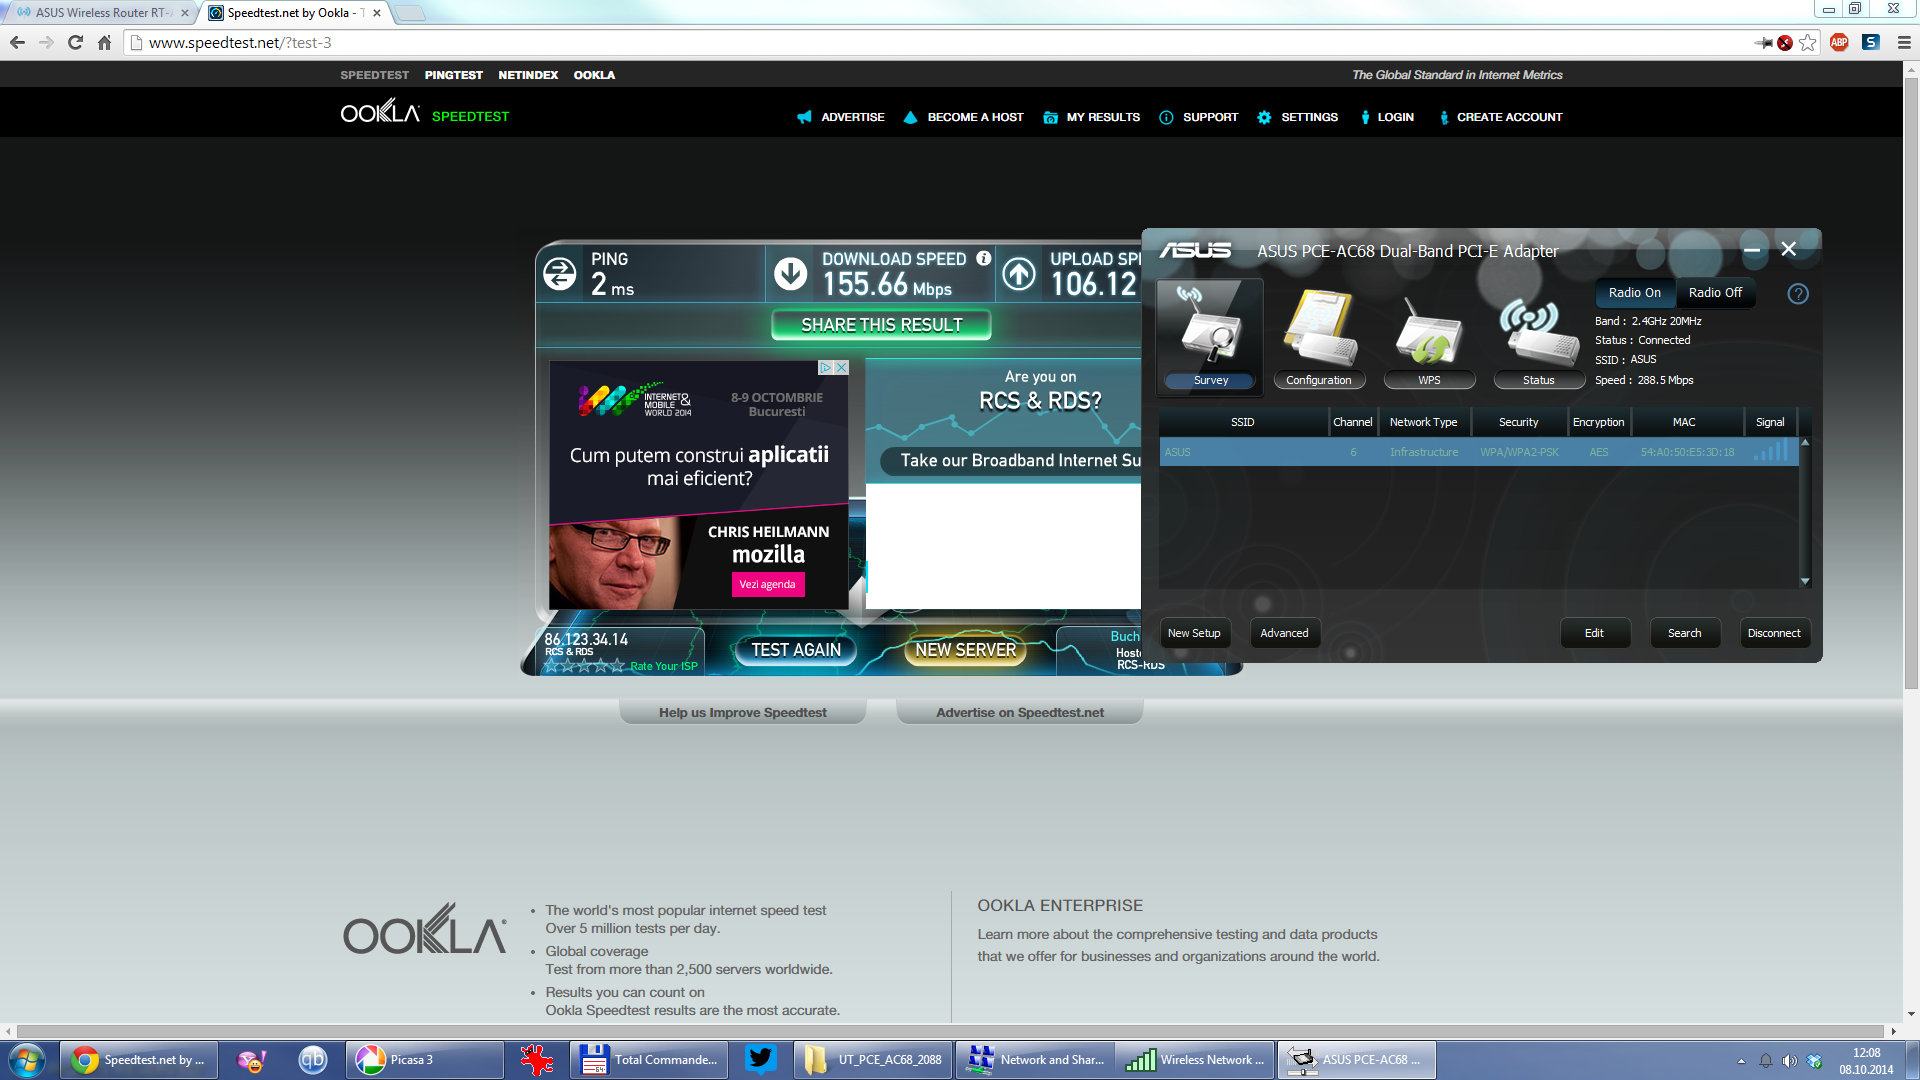1920x1080 pixels.
Task: Click the download speed info icon
Action: pyautogui.click(x=984, y=258)
